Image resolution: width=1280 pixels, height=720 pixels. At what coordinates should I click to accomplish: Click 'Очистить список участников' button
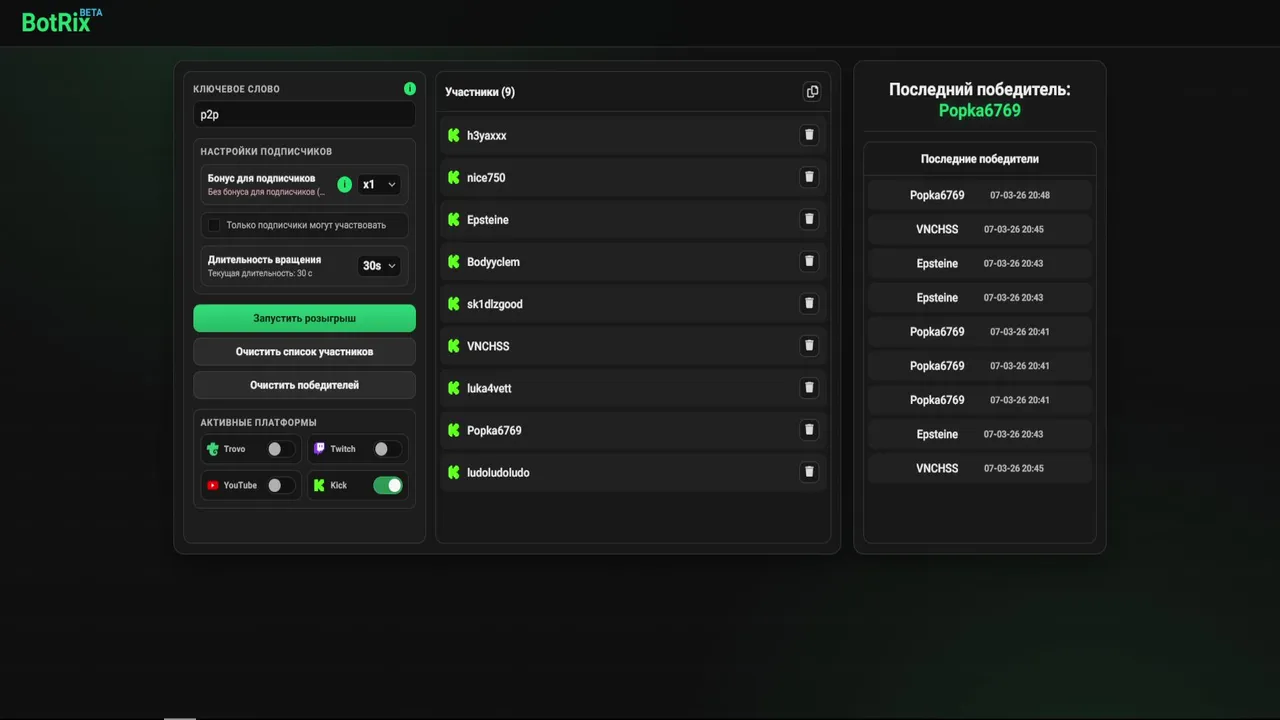[x=304, y=352]
